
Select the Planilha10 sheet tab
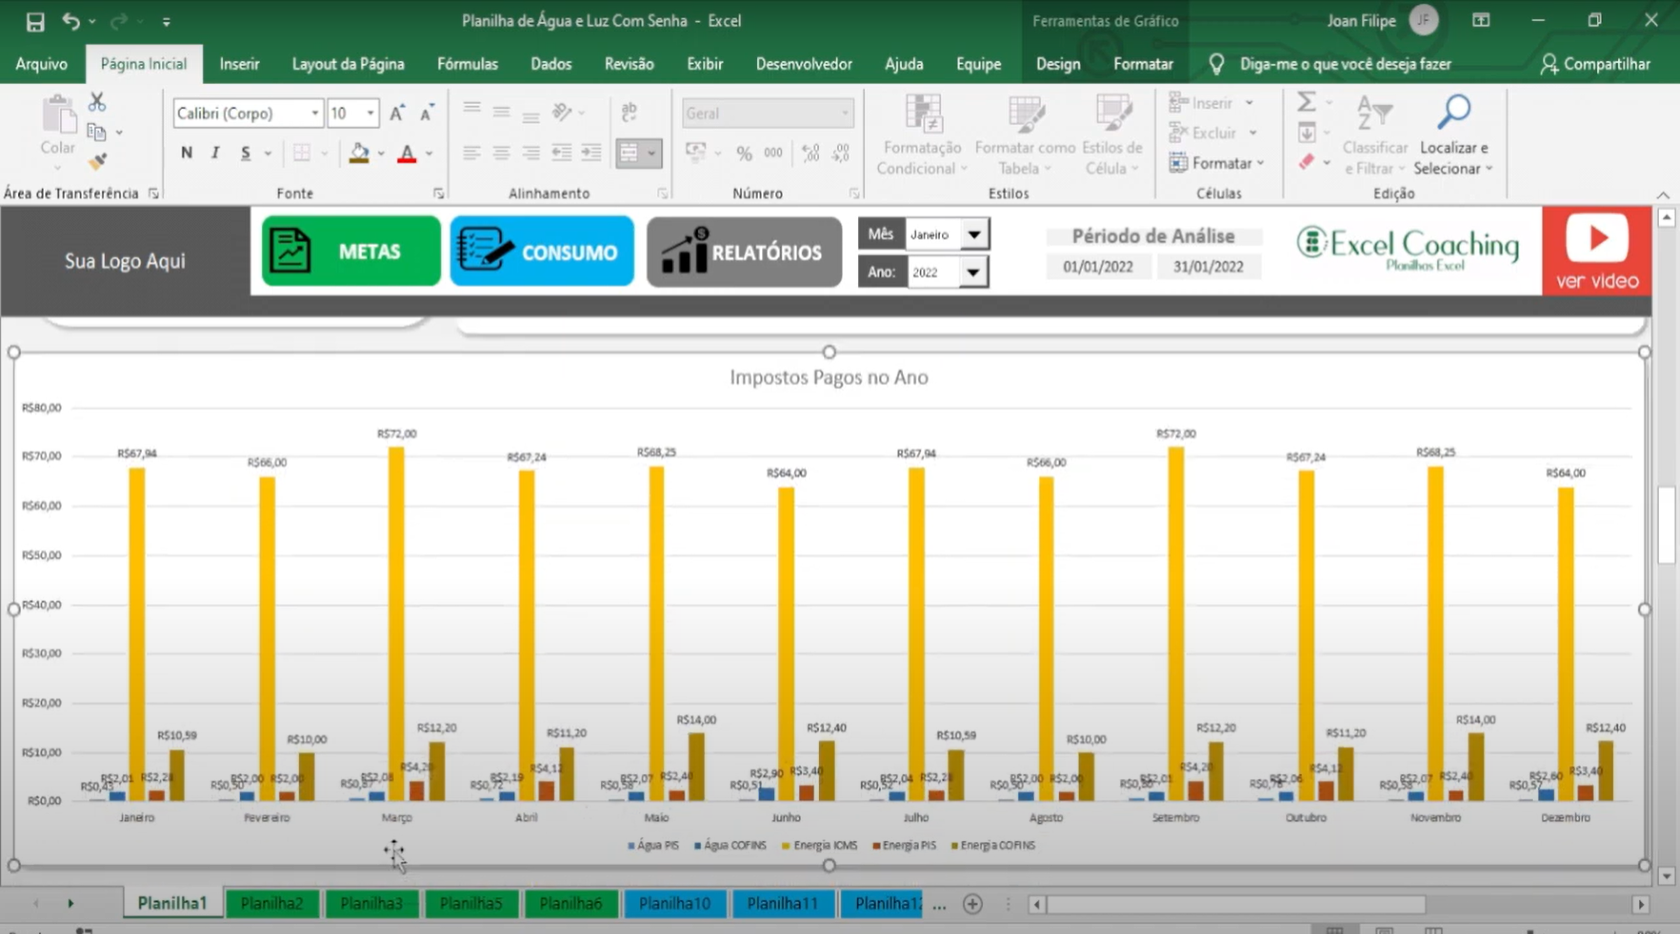675,903
